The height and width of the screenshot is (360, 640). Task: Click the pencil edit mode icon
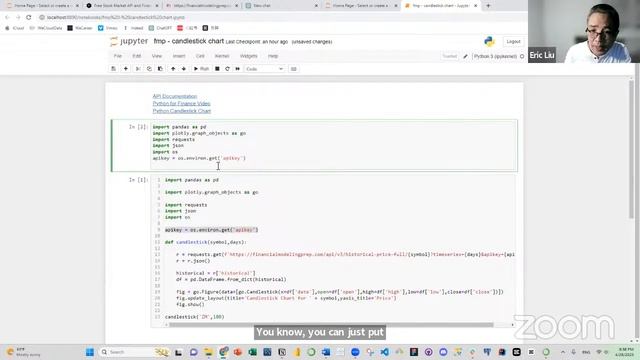(x=465, y=56)
